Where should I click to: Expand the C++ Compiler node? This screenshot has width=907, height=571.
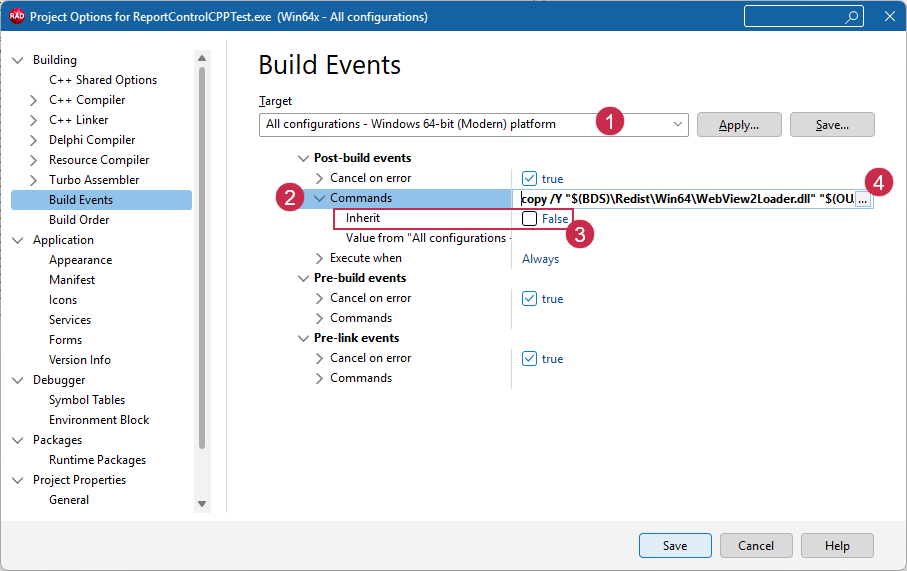[34, 100]
